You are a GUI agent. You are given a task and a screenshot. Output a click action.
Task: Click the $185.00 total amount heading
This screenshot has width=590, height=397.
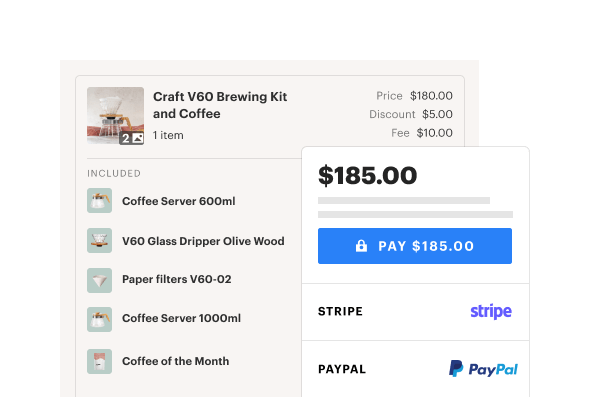(x=368, y=175)
